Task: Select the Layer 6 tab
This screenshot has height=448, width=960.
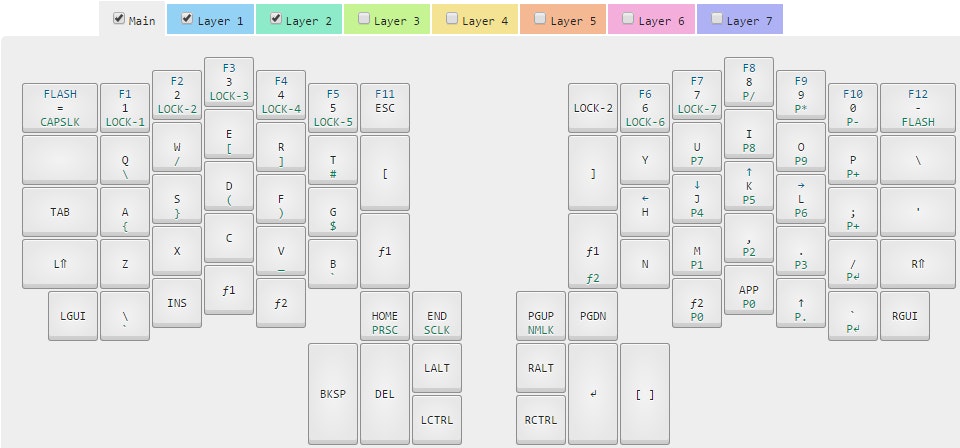Action: pos(652,20)
